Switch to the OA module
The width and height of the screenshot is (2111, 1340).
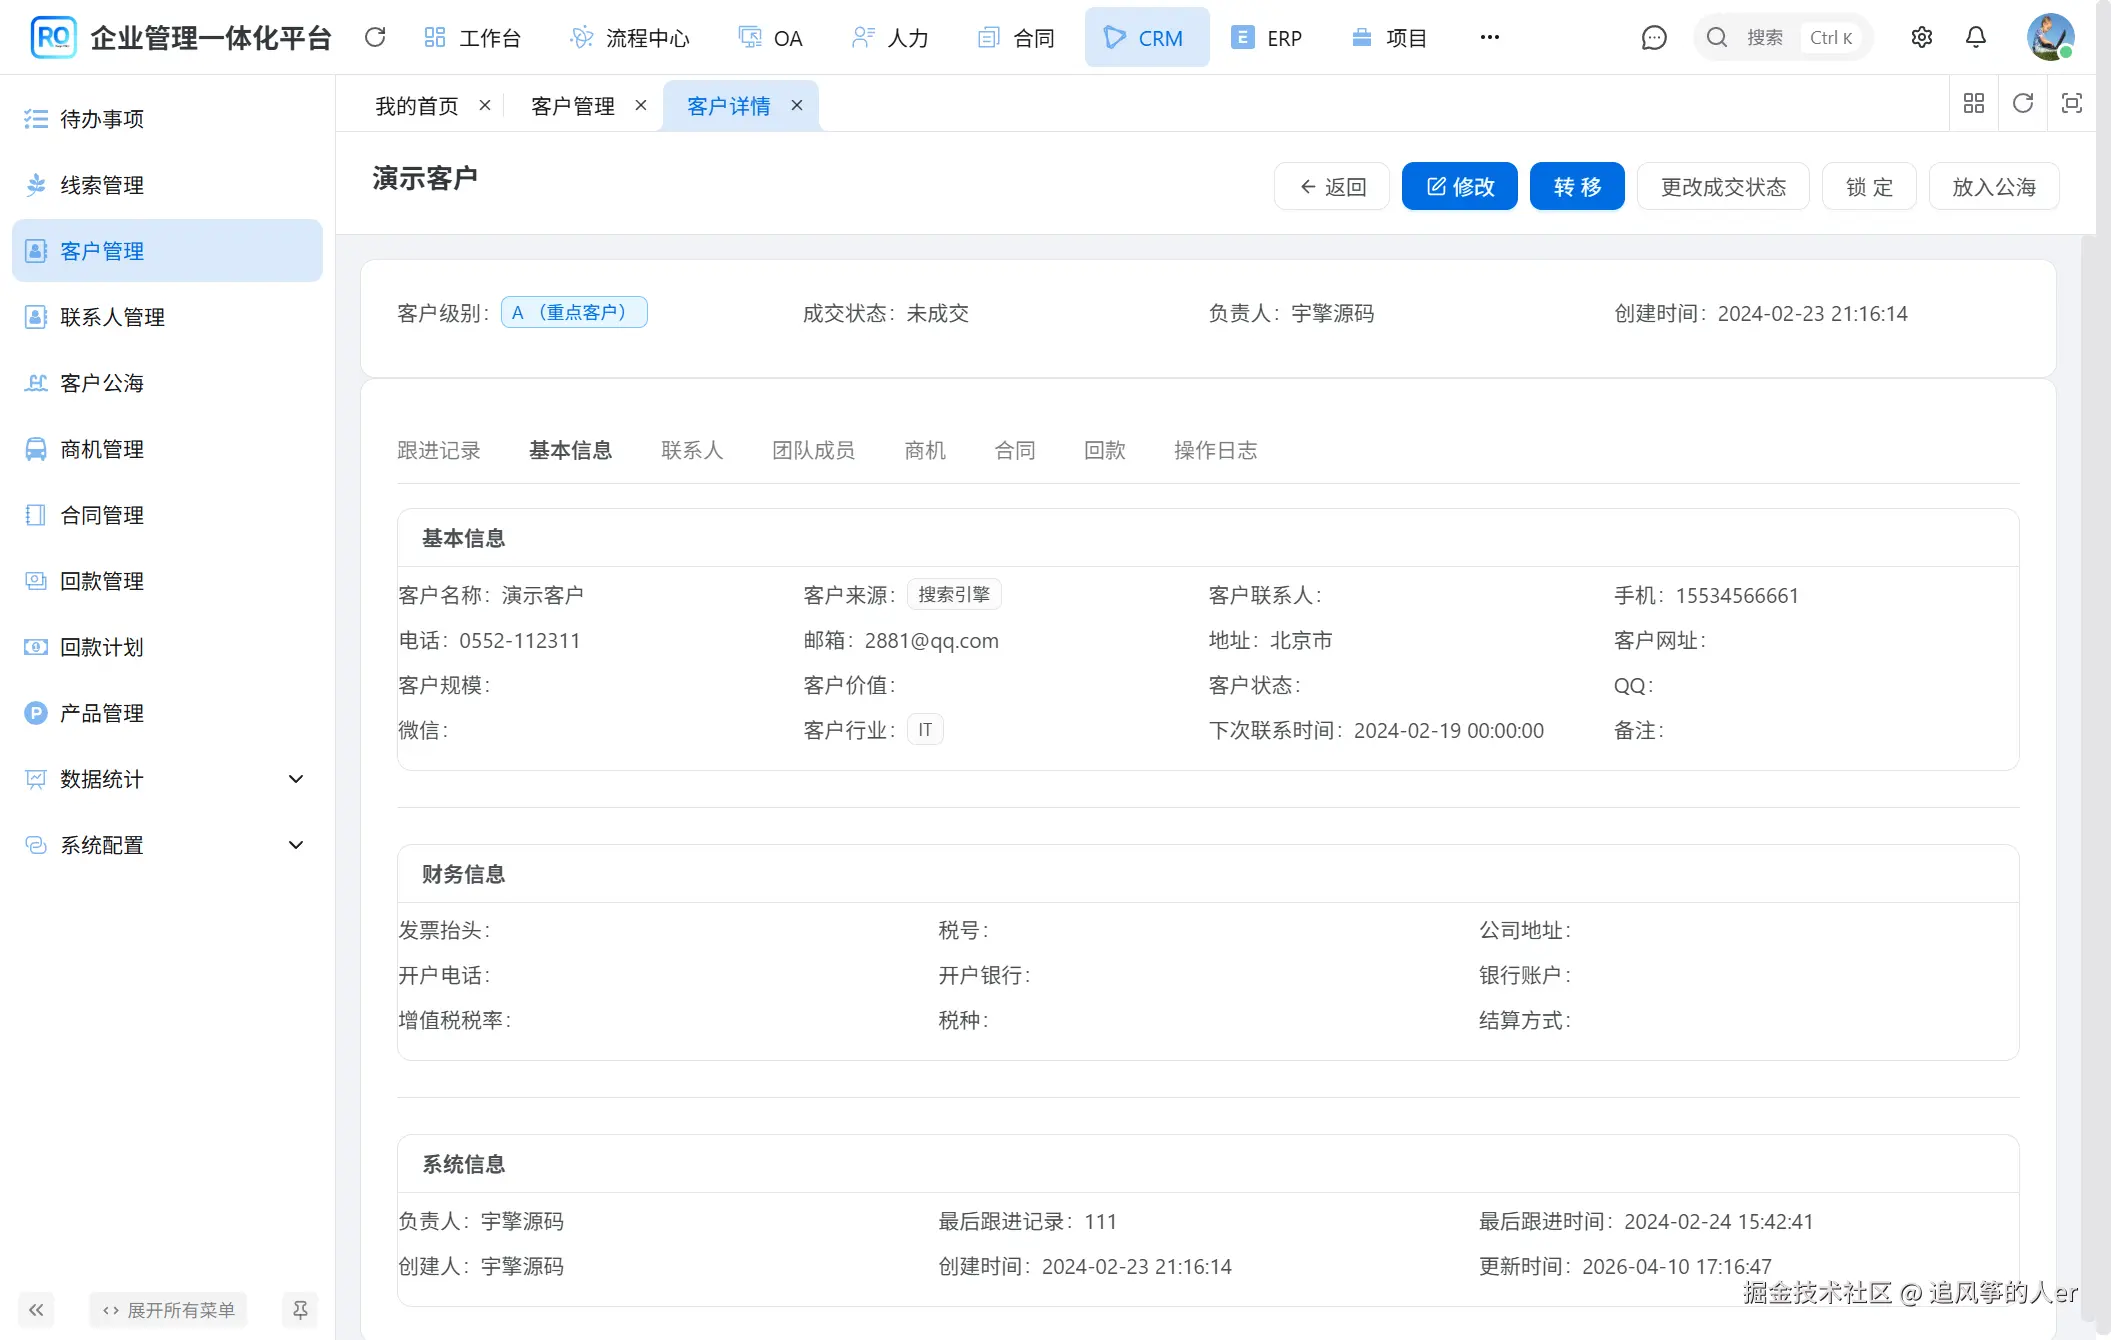click(770, 38)
